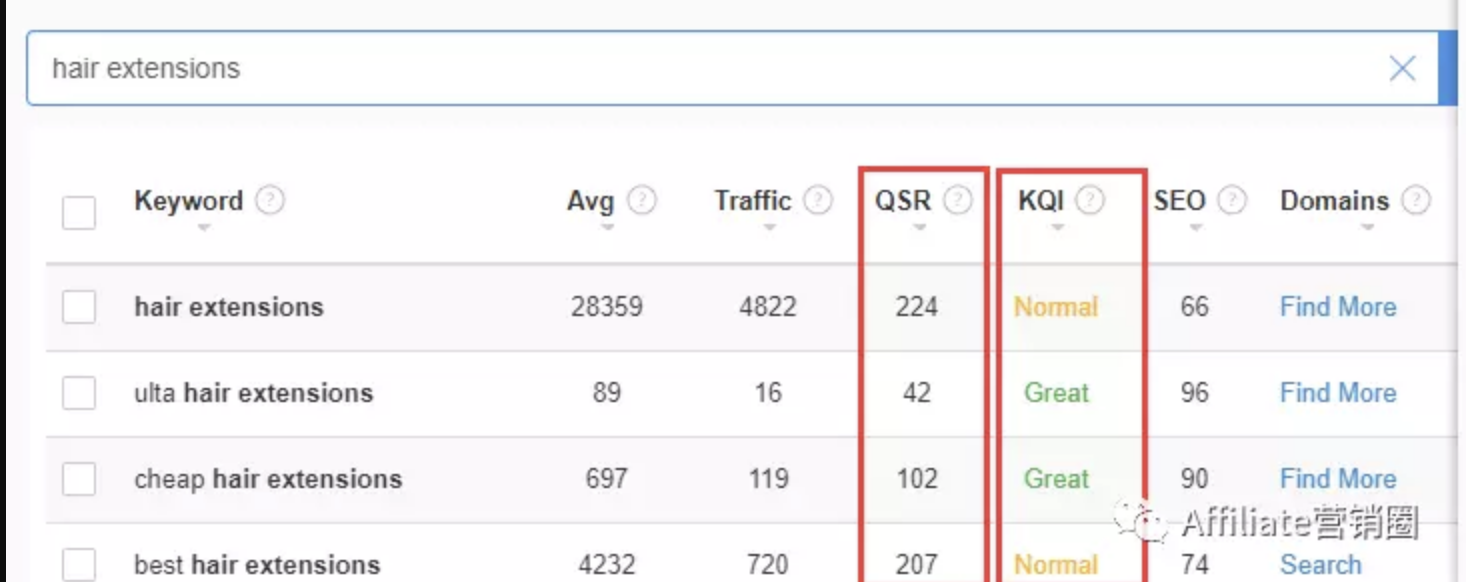Open the SEO column help icon
The height and width of the screenshot is (582, 1466).
coord(1232,200)
